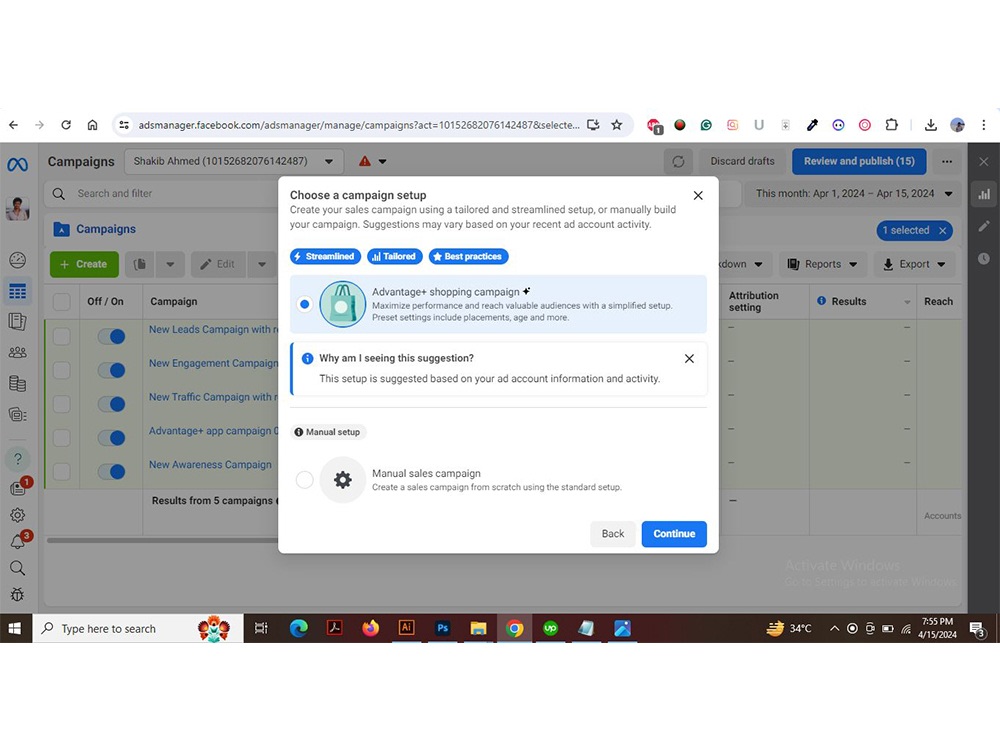Toggle off New Traffic Campaign switch
The image size is (1000, 750).
[112, 404]
